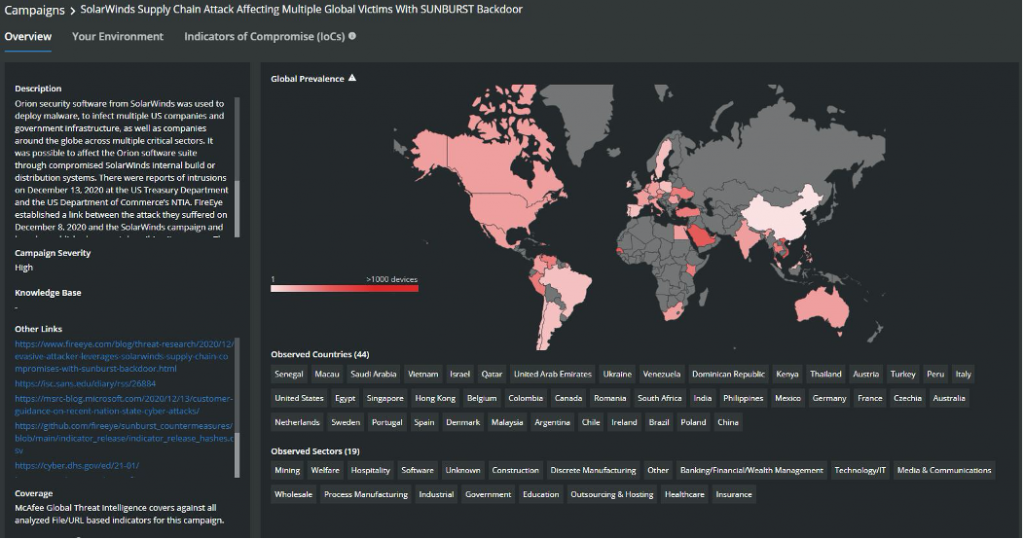Select the Healthcare sector tag
Image resolution: width=1024 pixels, height=539 pixels.
[684, 494]
